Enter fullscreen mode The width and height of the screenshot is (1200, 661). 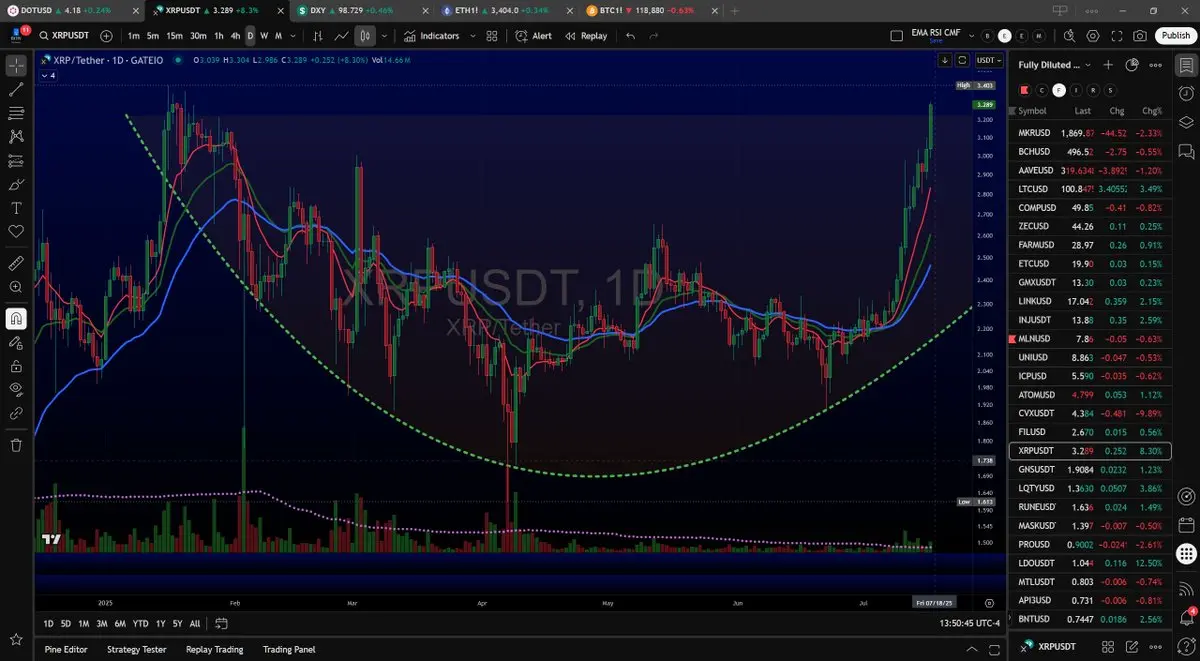coord(1116,36)
